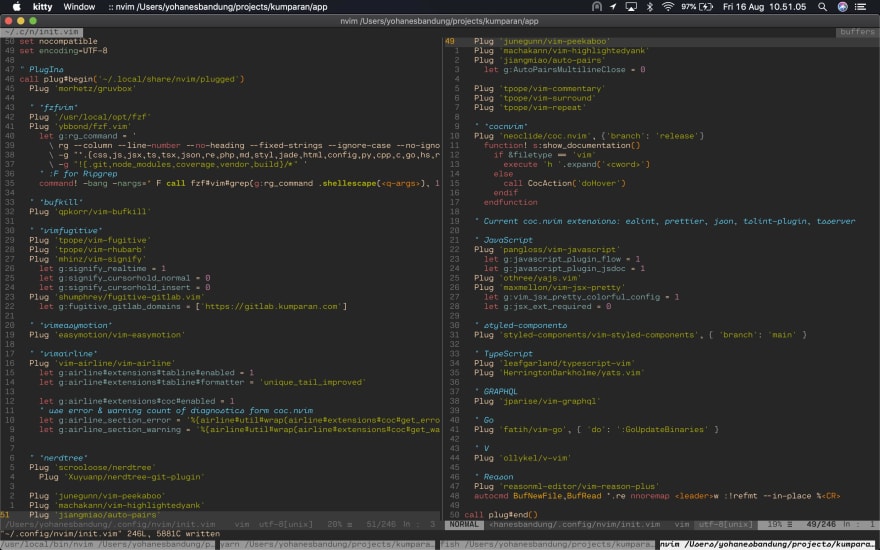Click the 51/246 line counter in left statusline
Image resolution: width=880 pixels, height=550 pixels.
pyautogui.click(x=381, y=524)
